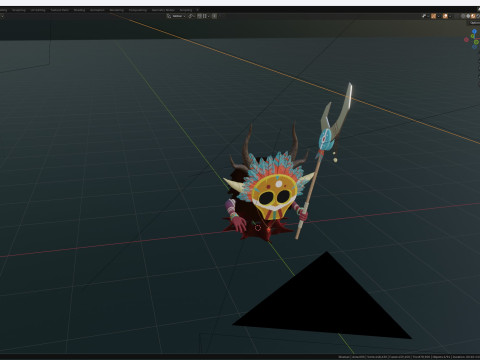
Task: Click lower green Y axis gizmo circle
Action: 476,42
